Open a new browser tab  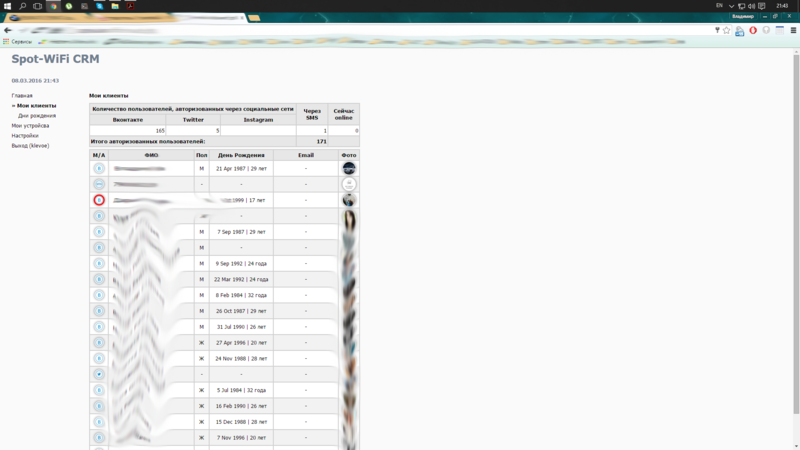click(x=254, y=18)
